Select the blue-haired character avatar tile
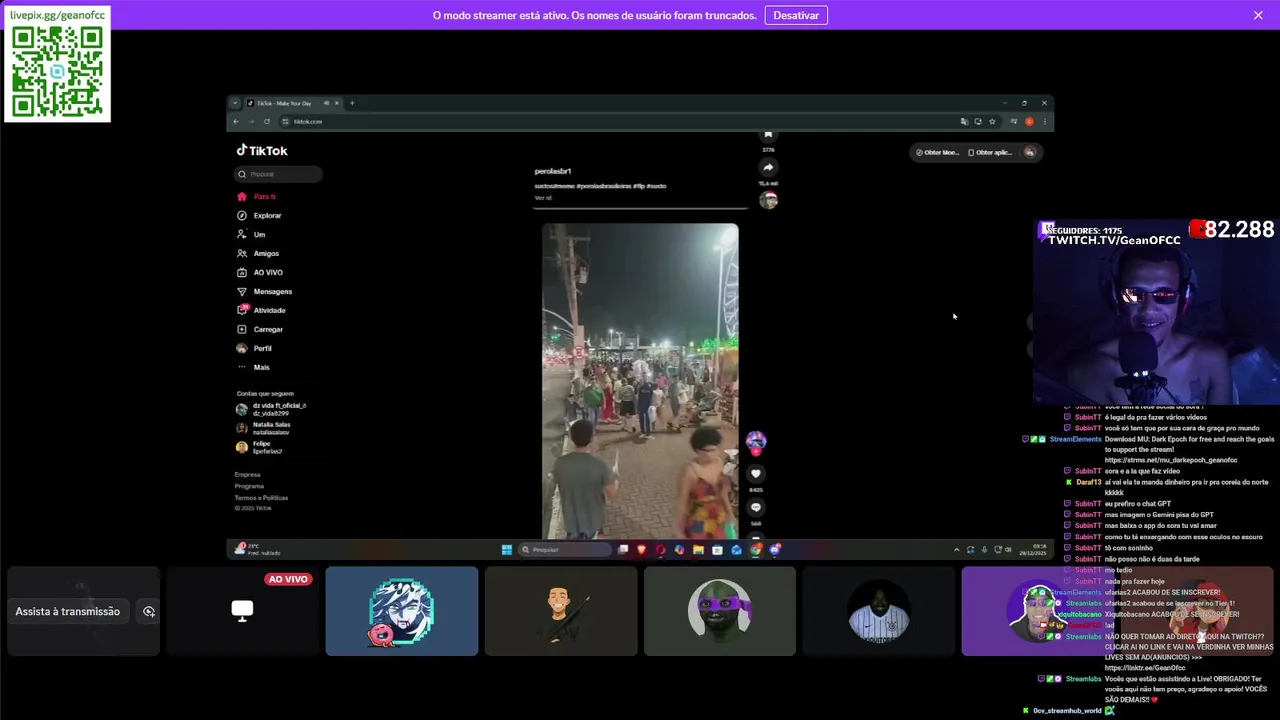Viewport: 1280px width, 720px height. [x=402, y=611]
